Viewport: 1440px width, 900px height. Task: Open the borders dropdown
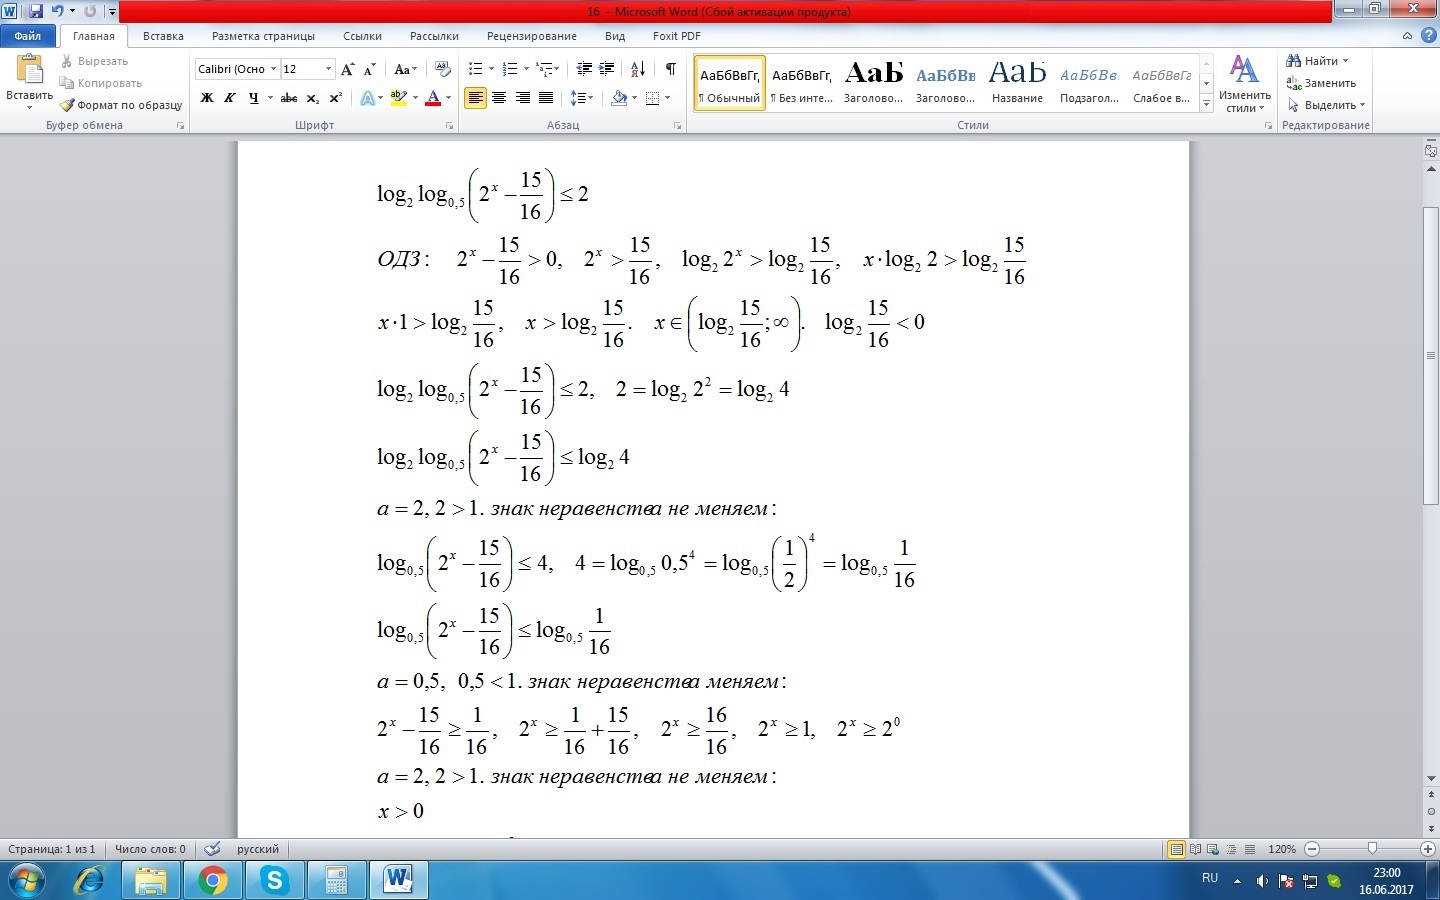(x=667, y=98)
